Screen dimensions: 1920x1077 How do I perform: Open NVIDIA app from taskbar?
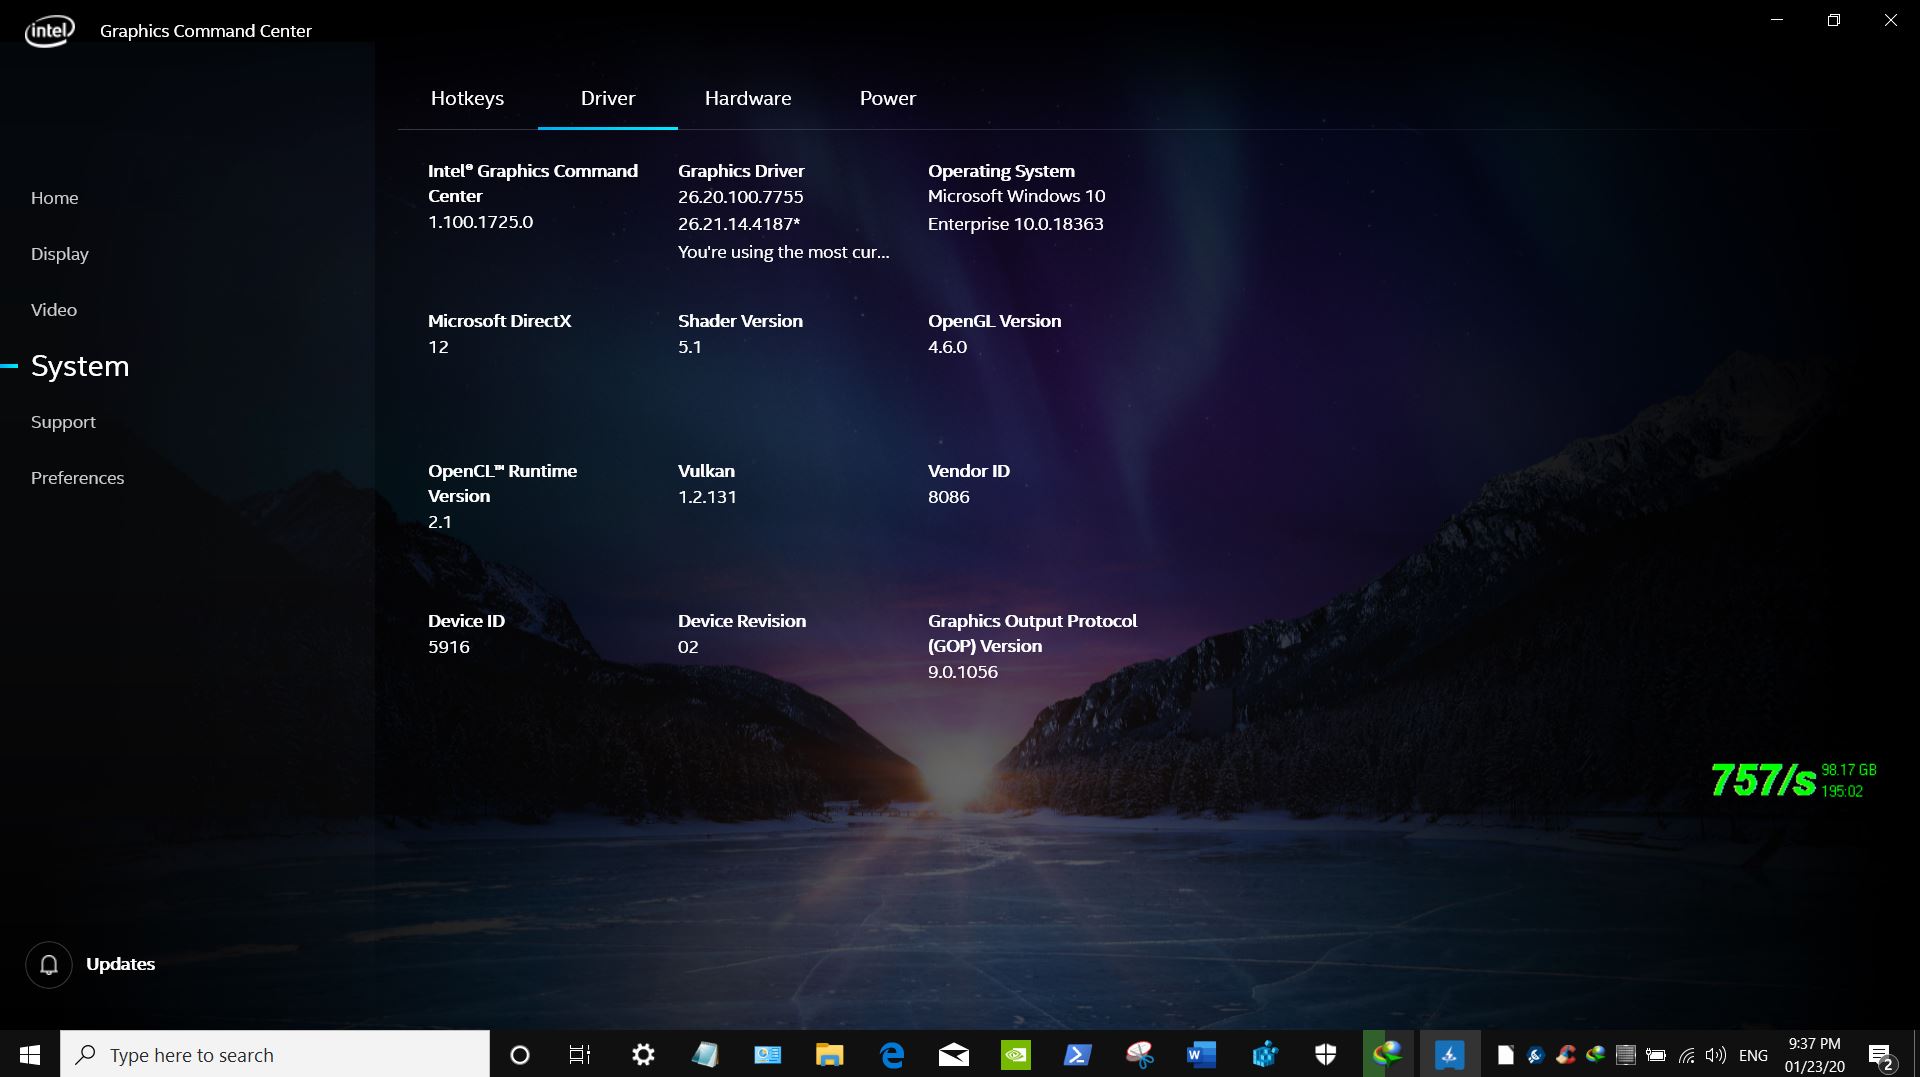[1015, 1054]
